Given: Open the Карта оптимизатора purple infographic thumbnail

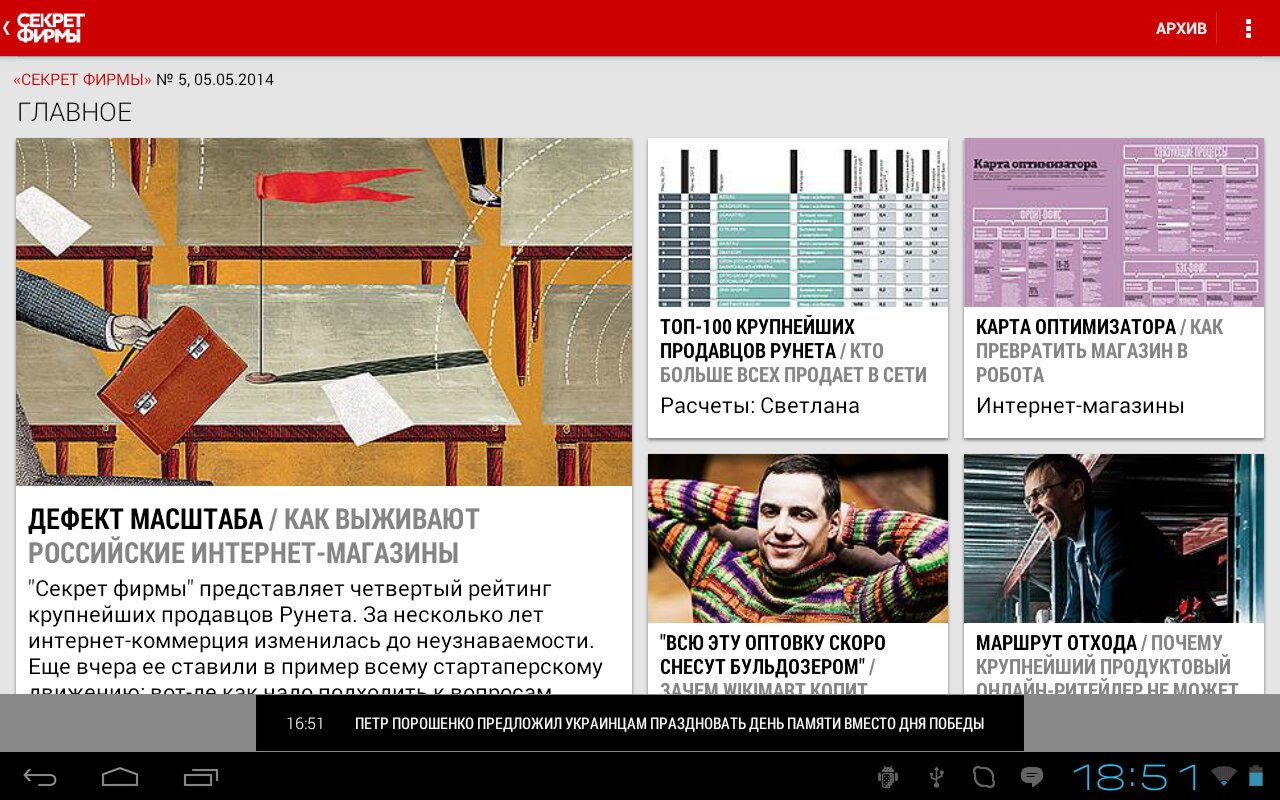Looking at the screenshot, I should click(1113, 222).
